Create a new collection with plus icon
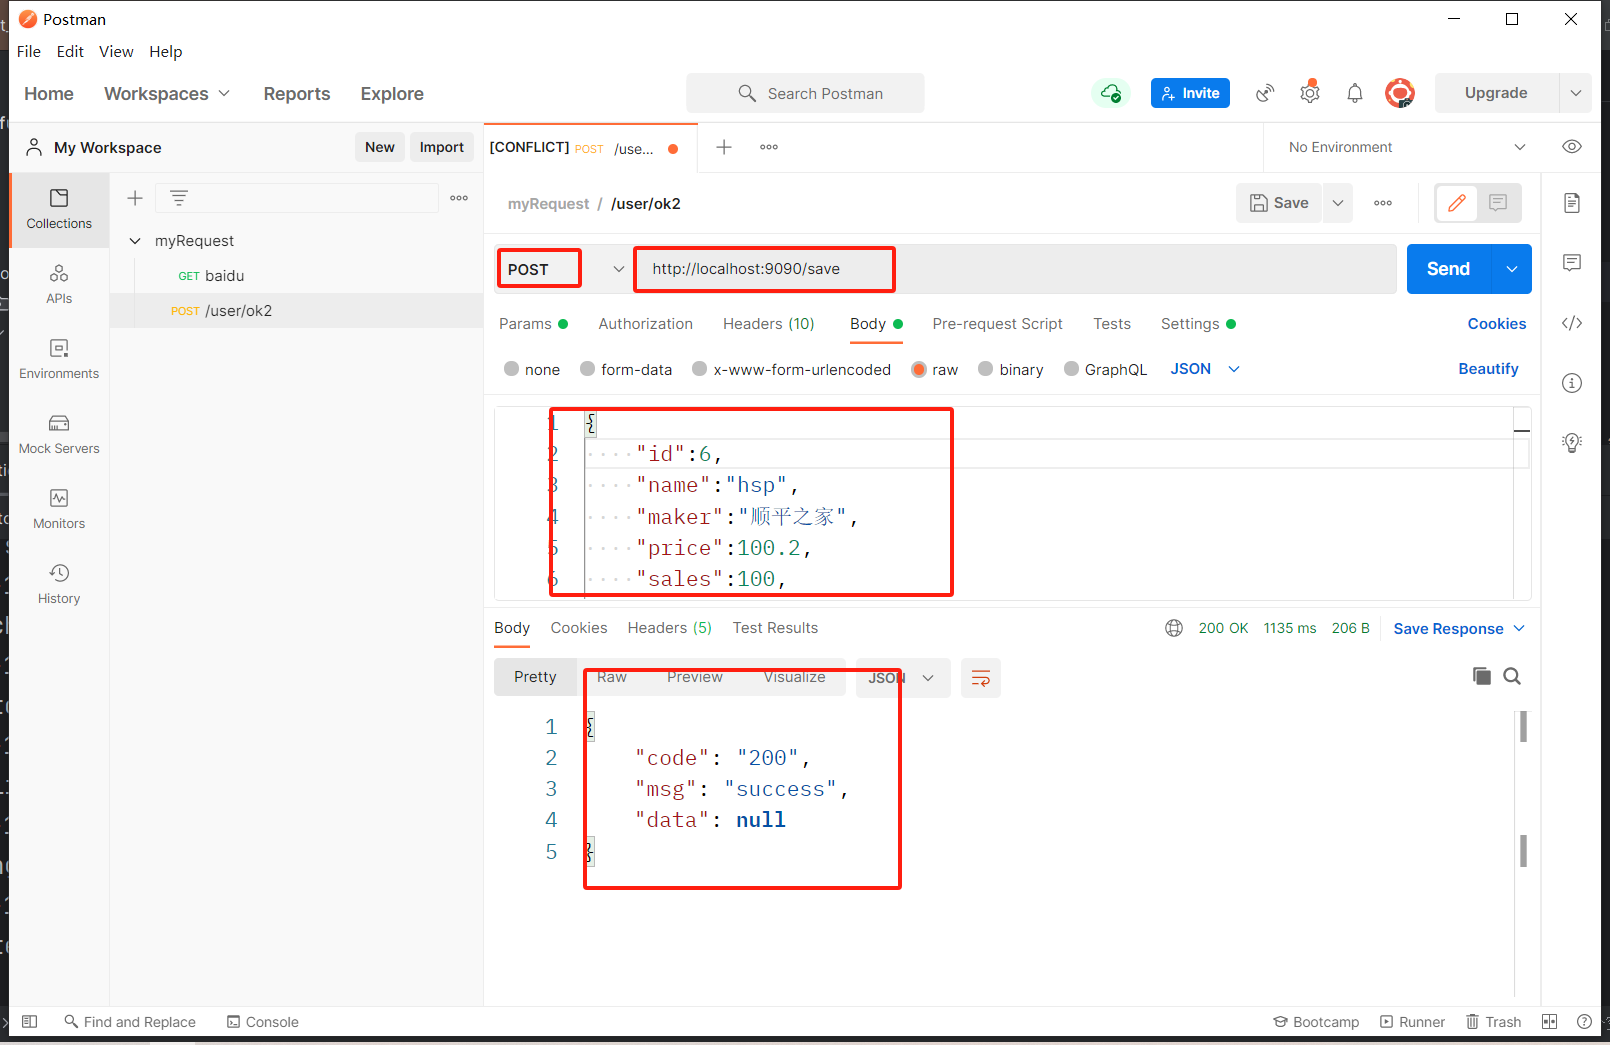The image size is (1610, 1045). coord(135,198)
